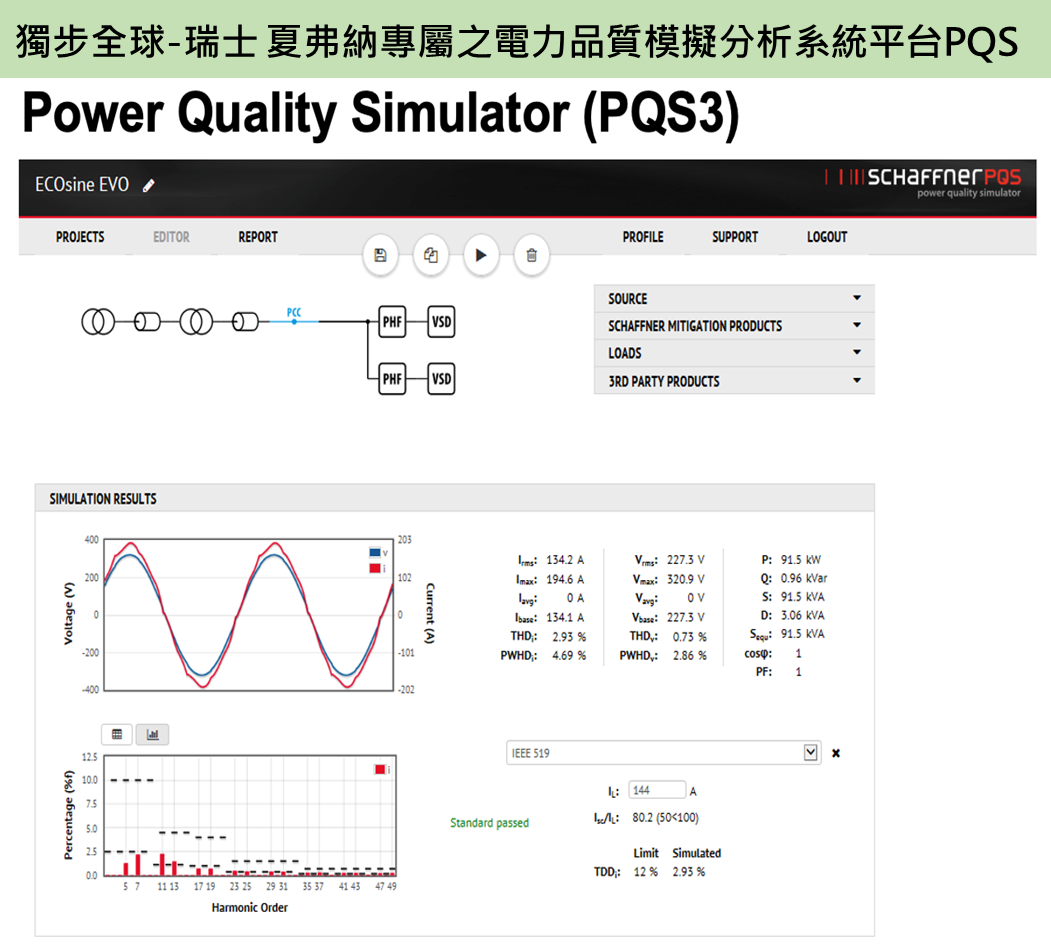Click the pencil icon beside ECOsine EVO

click(x=149, y=186)
